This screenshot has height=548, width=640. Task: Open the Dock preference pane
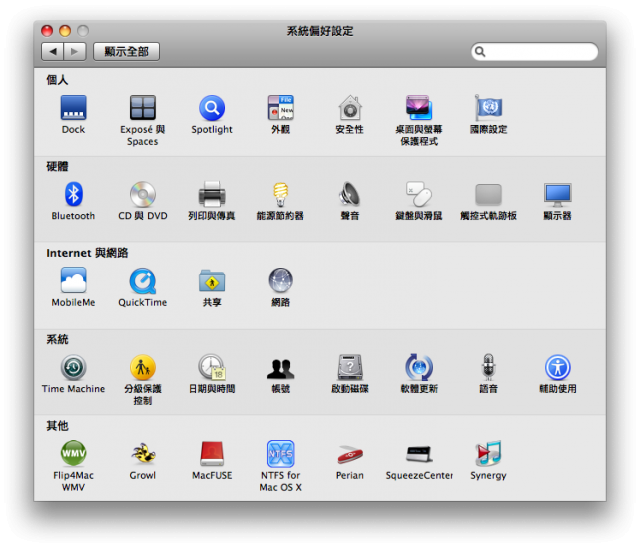(x=73, y=108)
